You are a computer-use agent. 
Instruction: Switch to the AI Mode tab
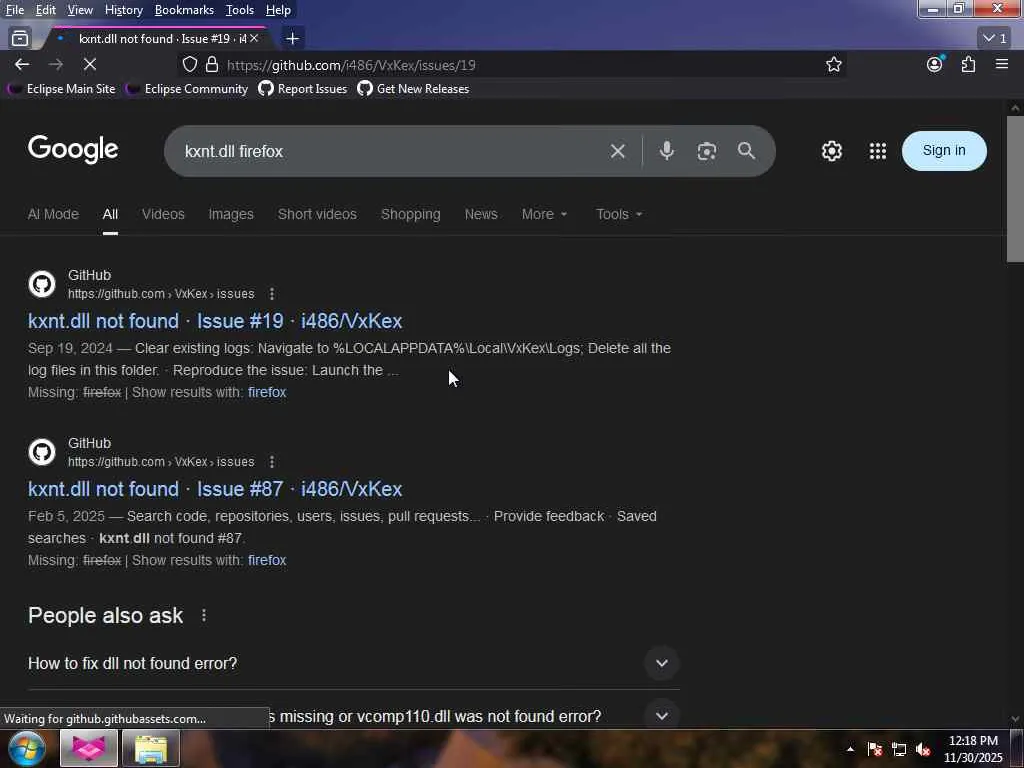(53, 214)
